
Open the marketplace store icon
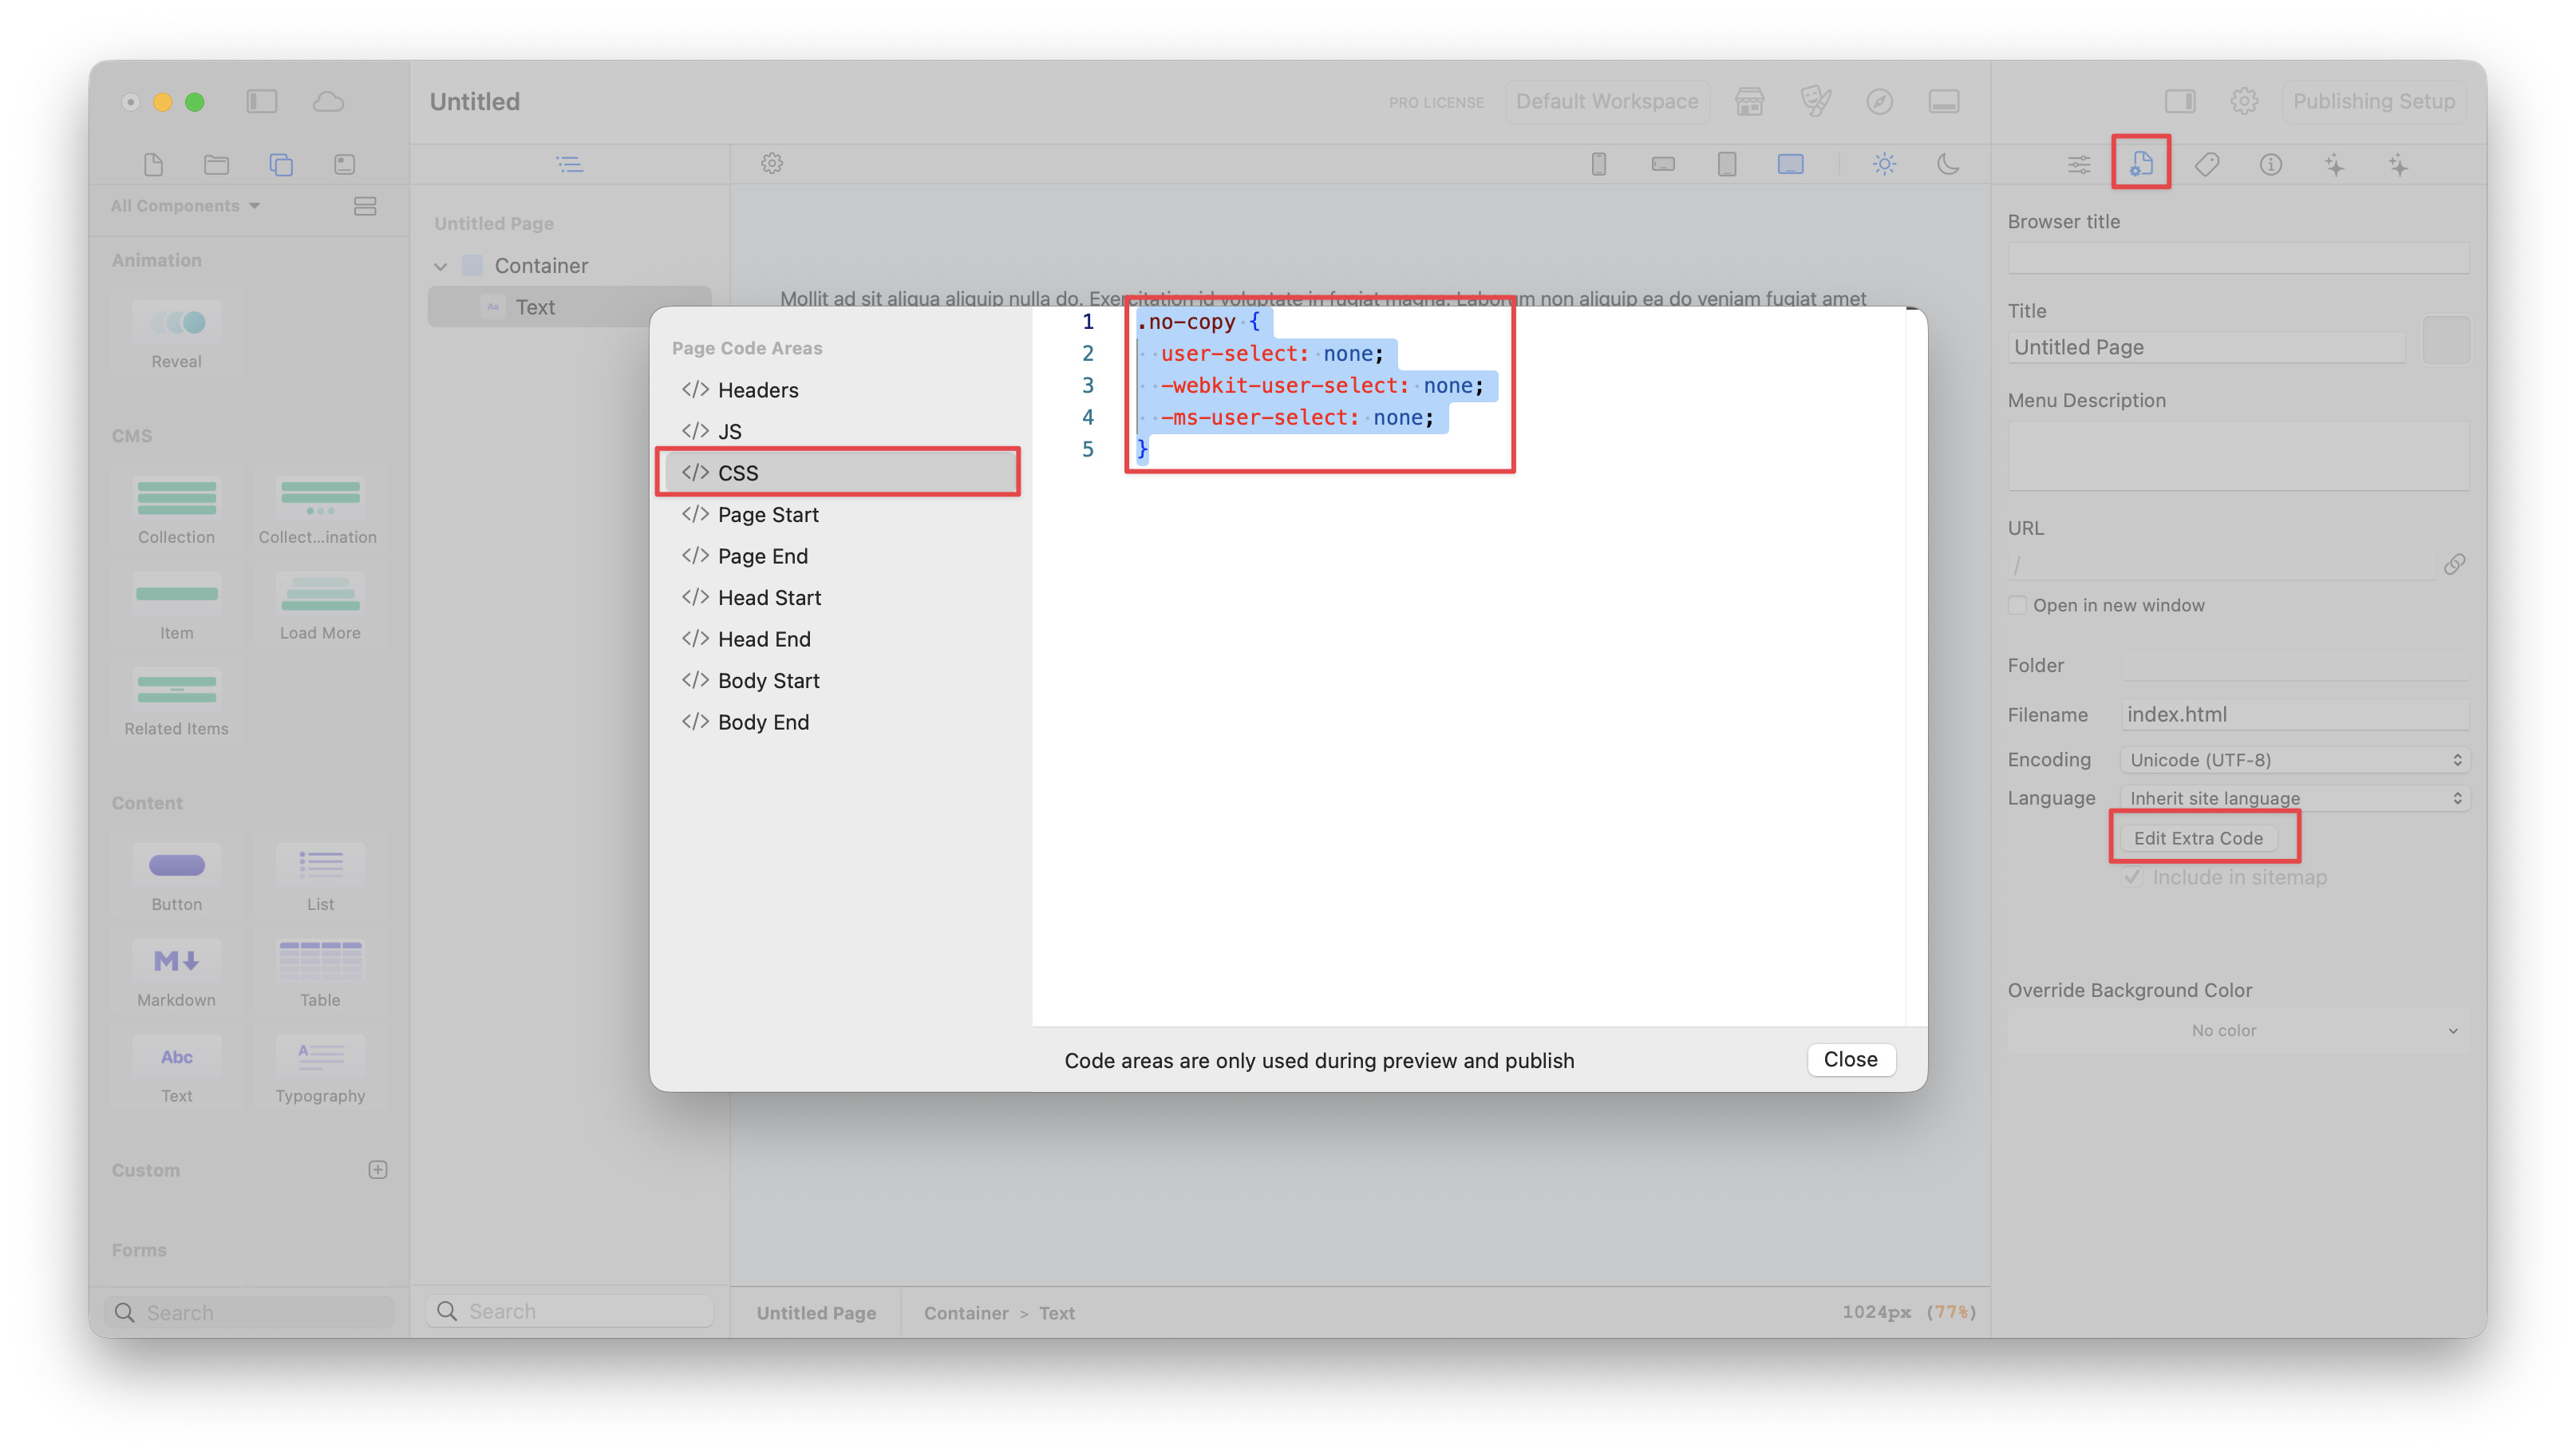coord(1749,101)
